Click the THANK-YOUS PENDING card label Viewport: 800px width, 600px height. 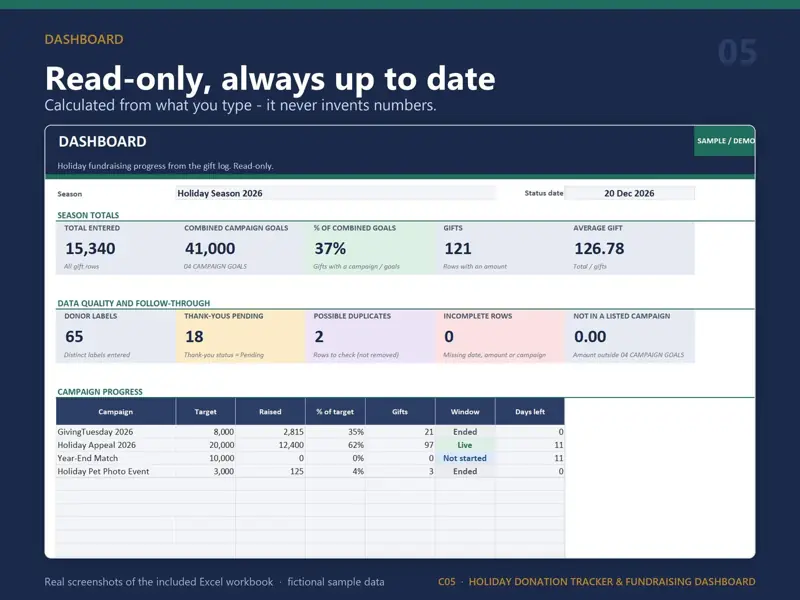tap(223, 316)
